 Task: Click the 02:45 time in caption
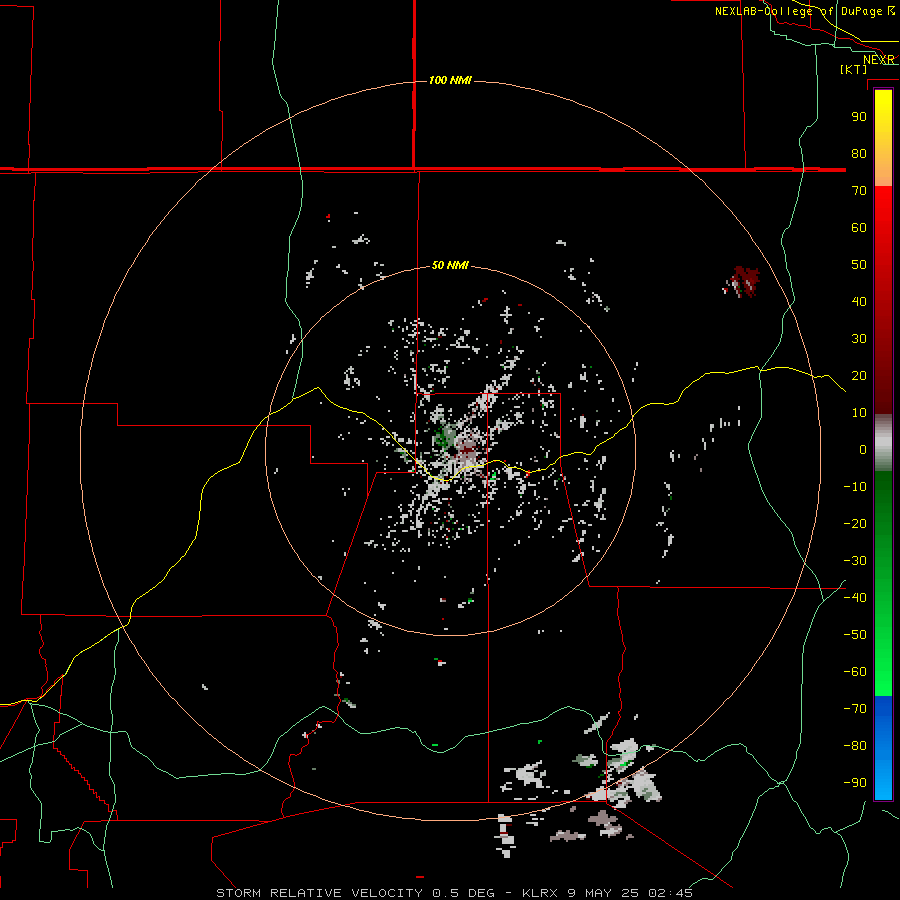670,893
